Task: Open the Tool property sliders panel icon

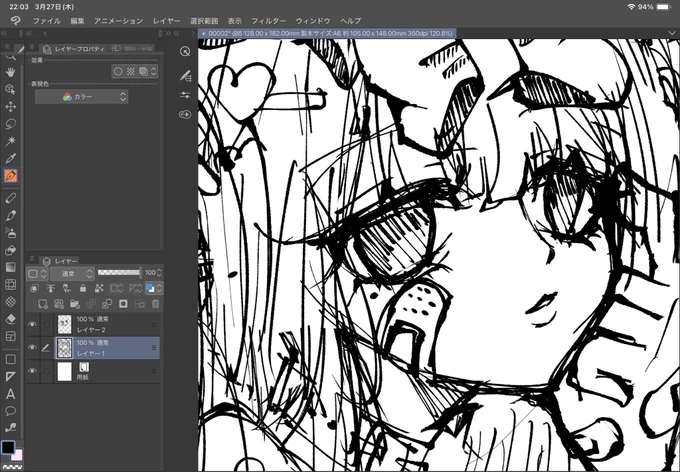Action: (x=185, y=95)
